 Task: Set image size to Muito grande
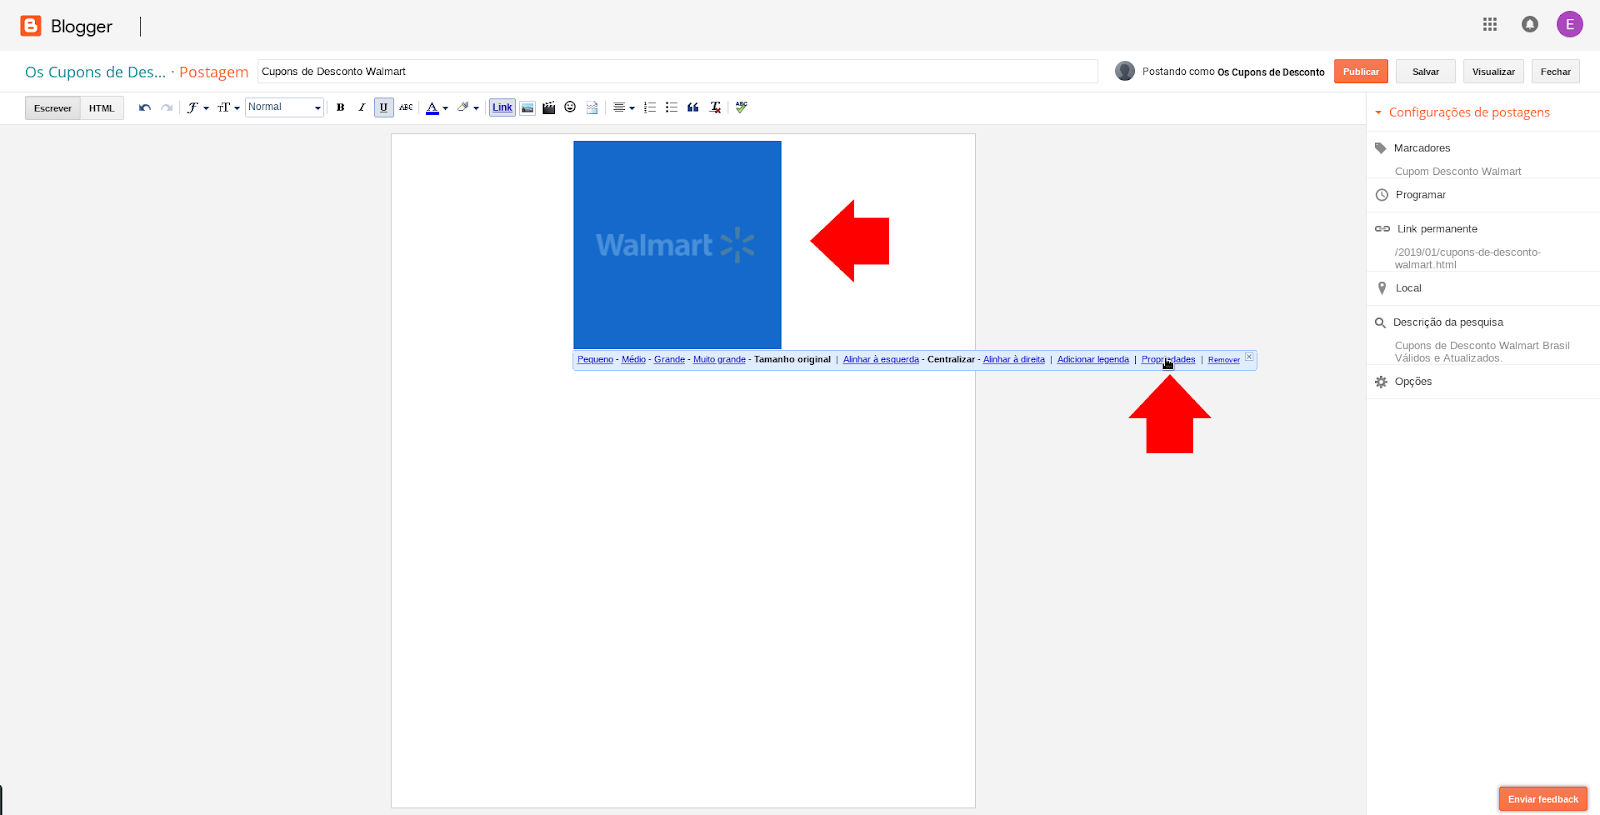719,360
